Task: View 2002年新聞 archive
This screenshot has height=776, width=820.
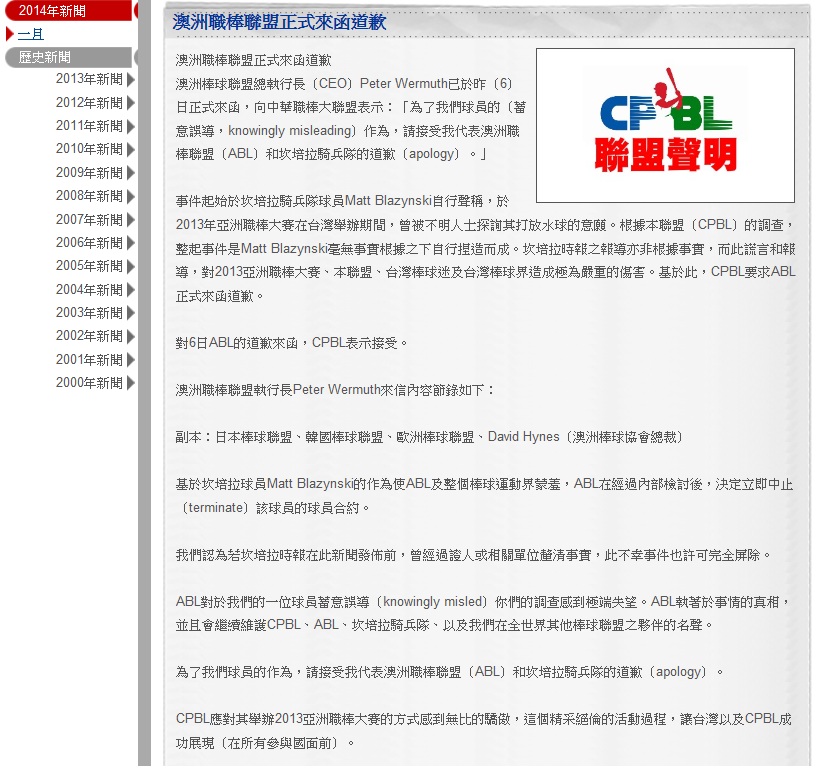Action: 89,336
